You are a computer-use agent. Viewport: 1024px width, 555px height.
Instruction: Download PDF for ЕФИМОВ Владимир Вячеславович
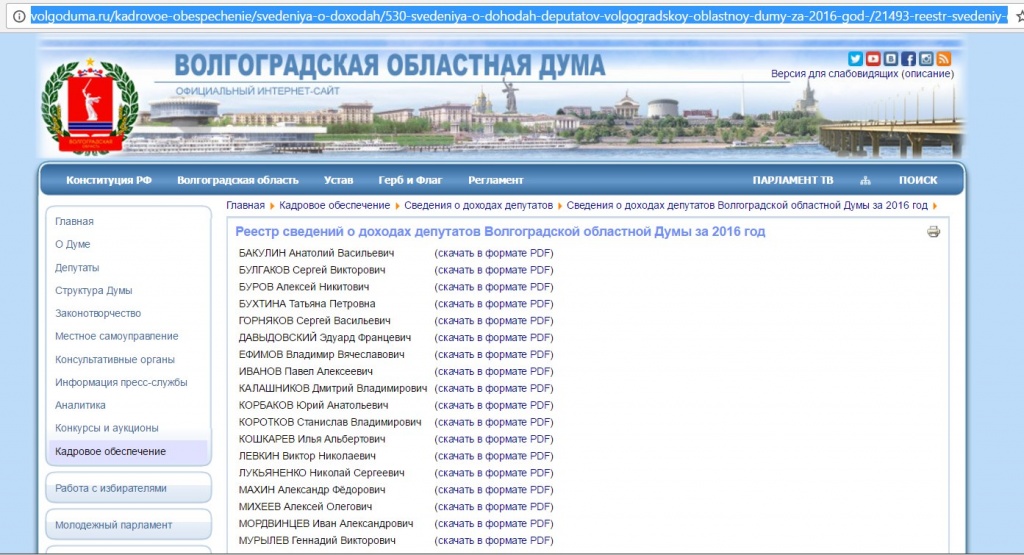pos(494,355)
